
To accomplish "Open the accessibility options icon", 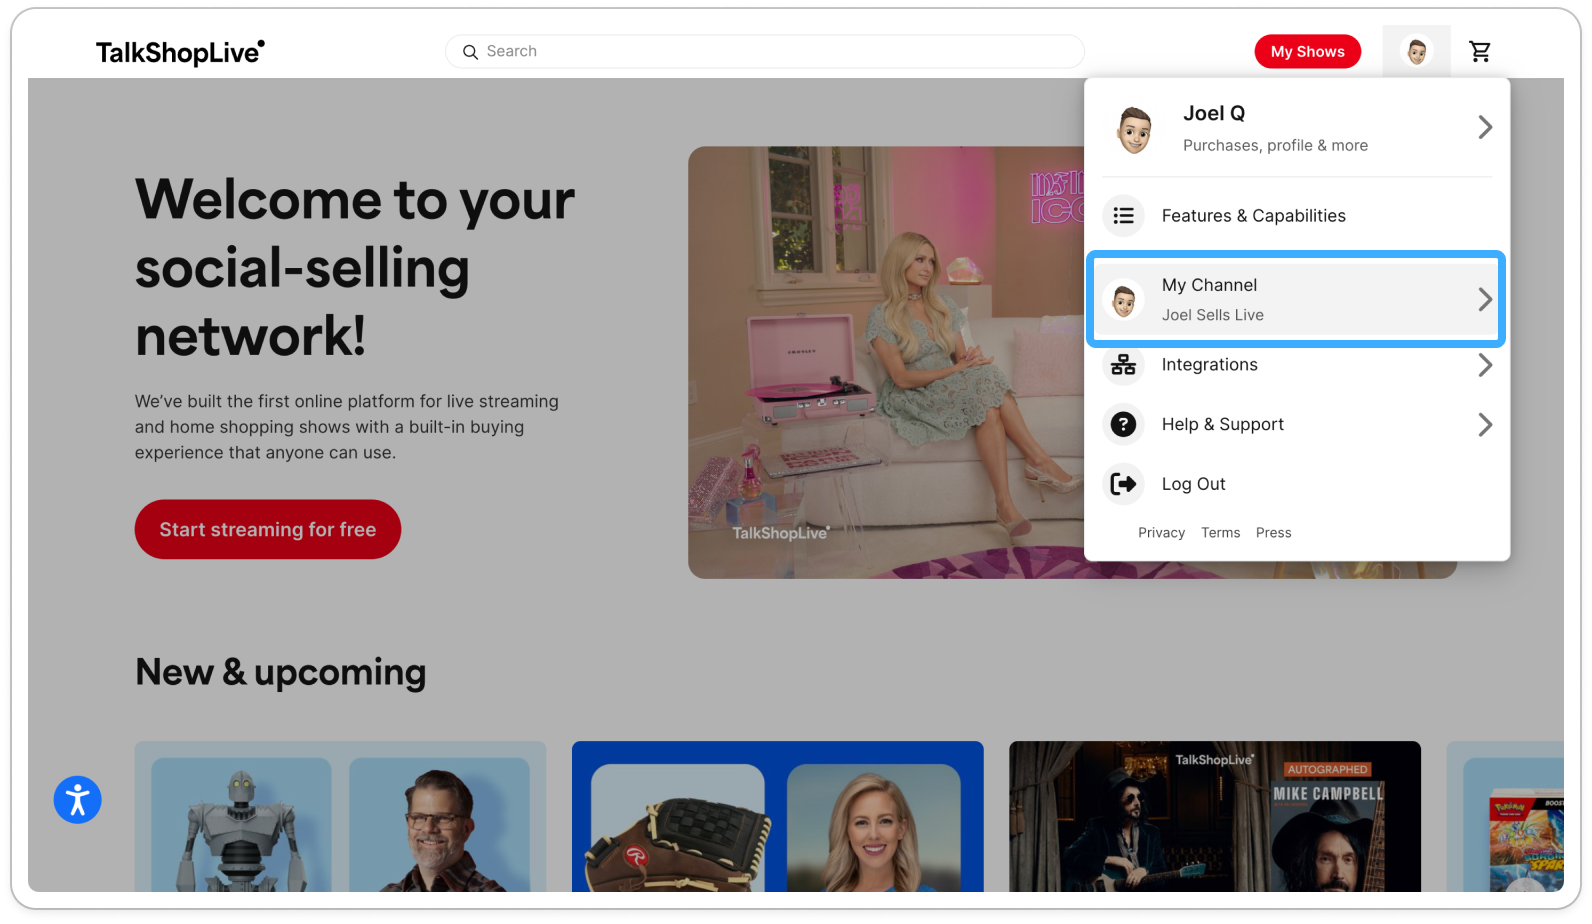I will coord(78,800).
